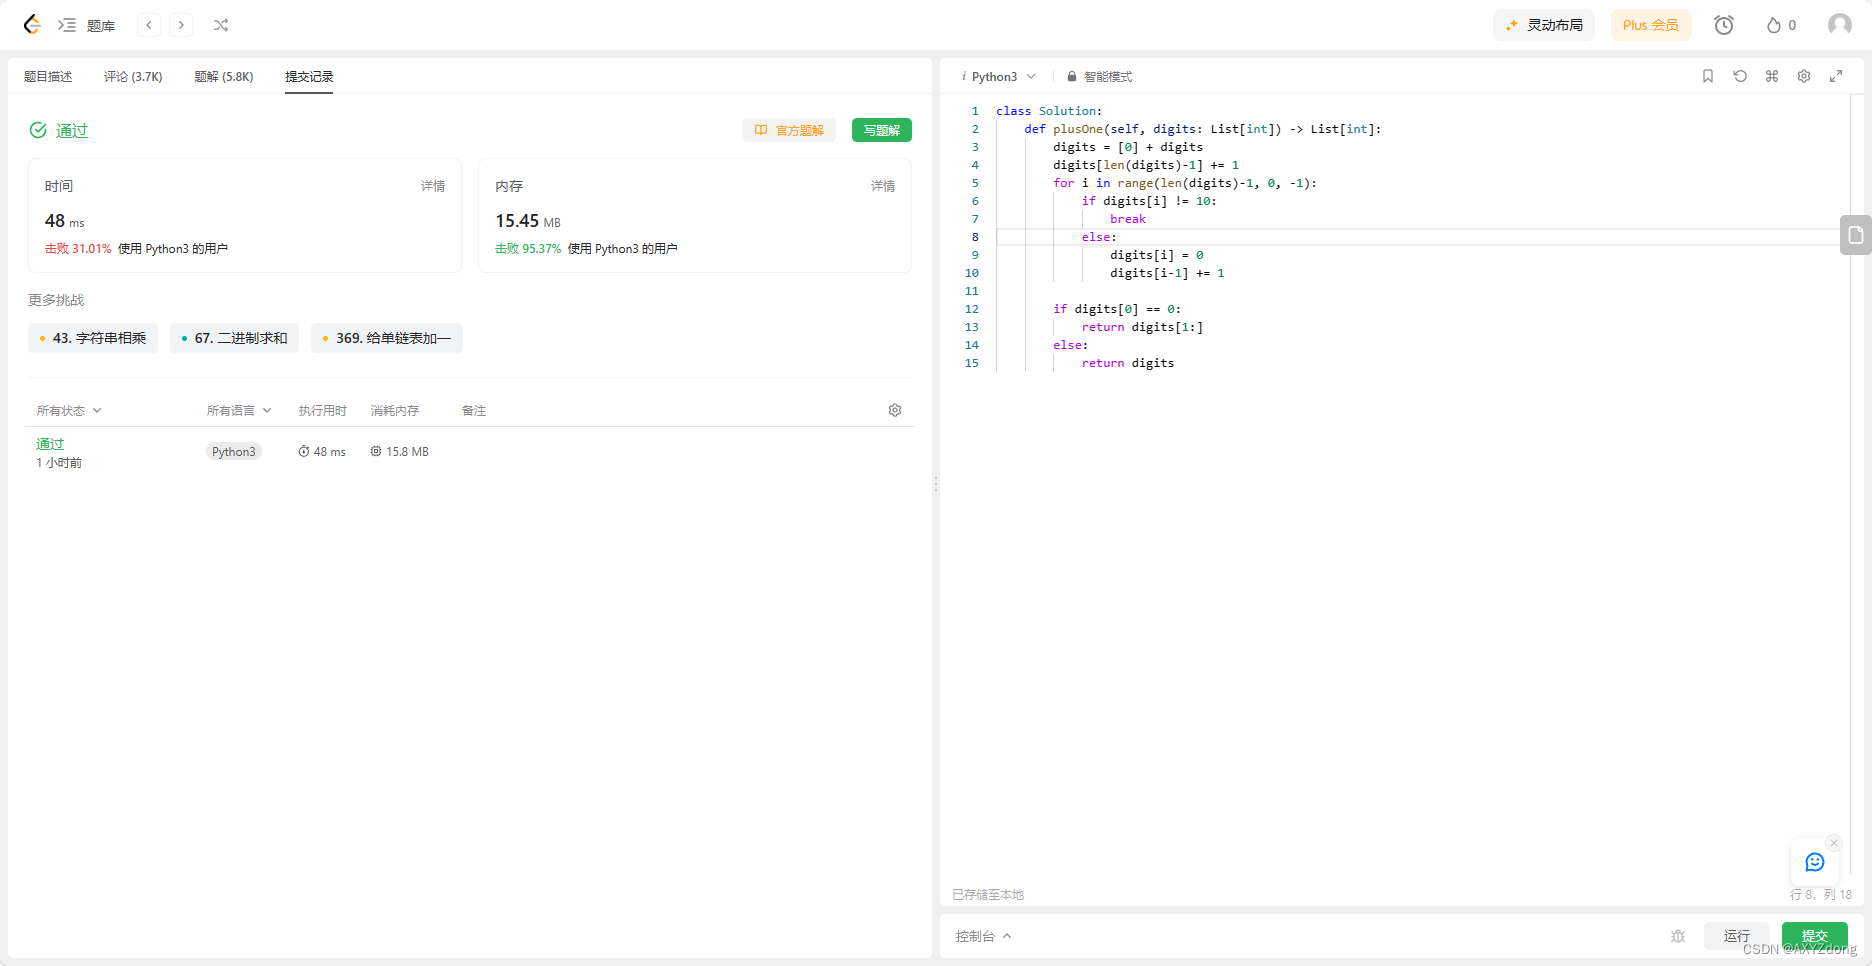Go to the previous problem arrow
The image size is (1872, 966).
(149, 25)
